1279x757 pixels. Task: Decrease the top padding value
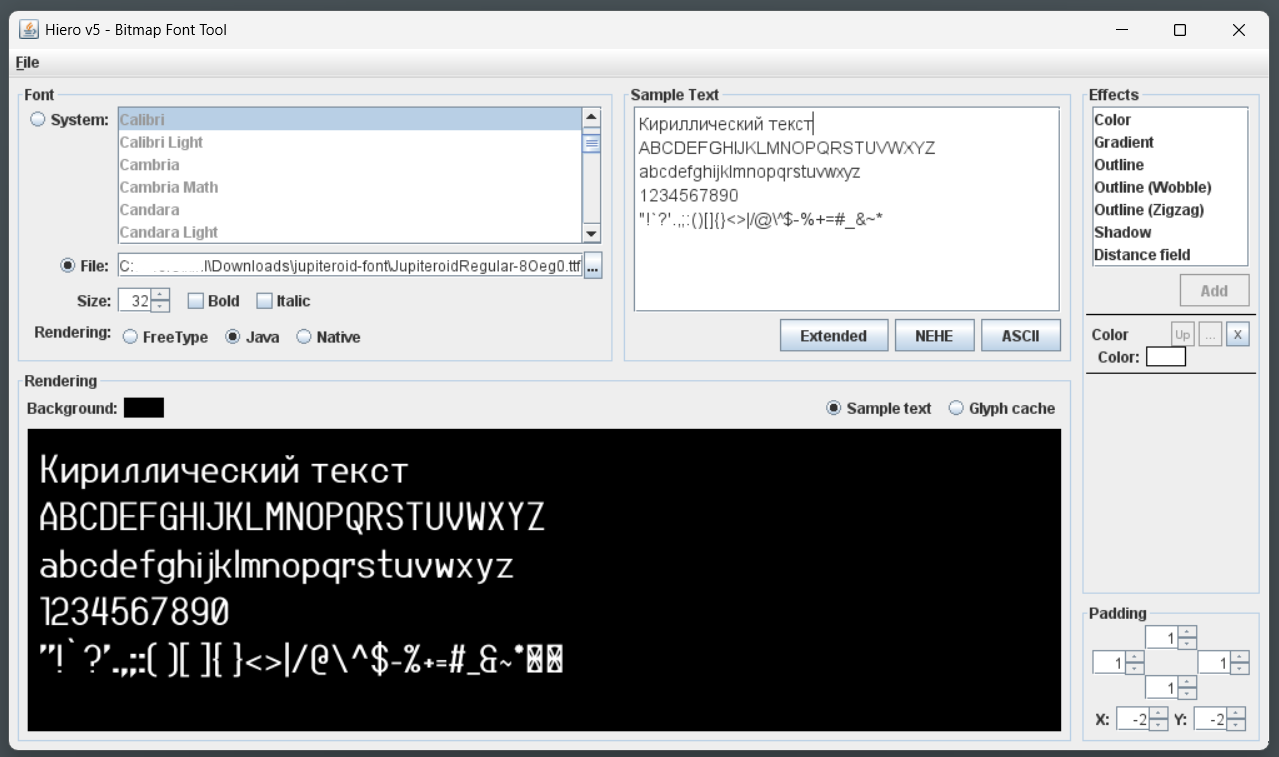click(x=1187, y=643)
